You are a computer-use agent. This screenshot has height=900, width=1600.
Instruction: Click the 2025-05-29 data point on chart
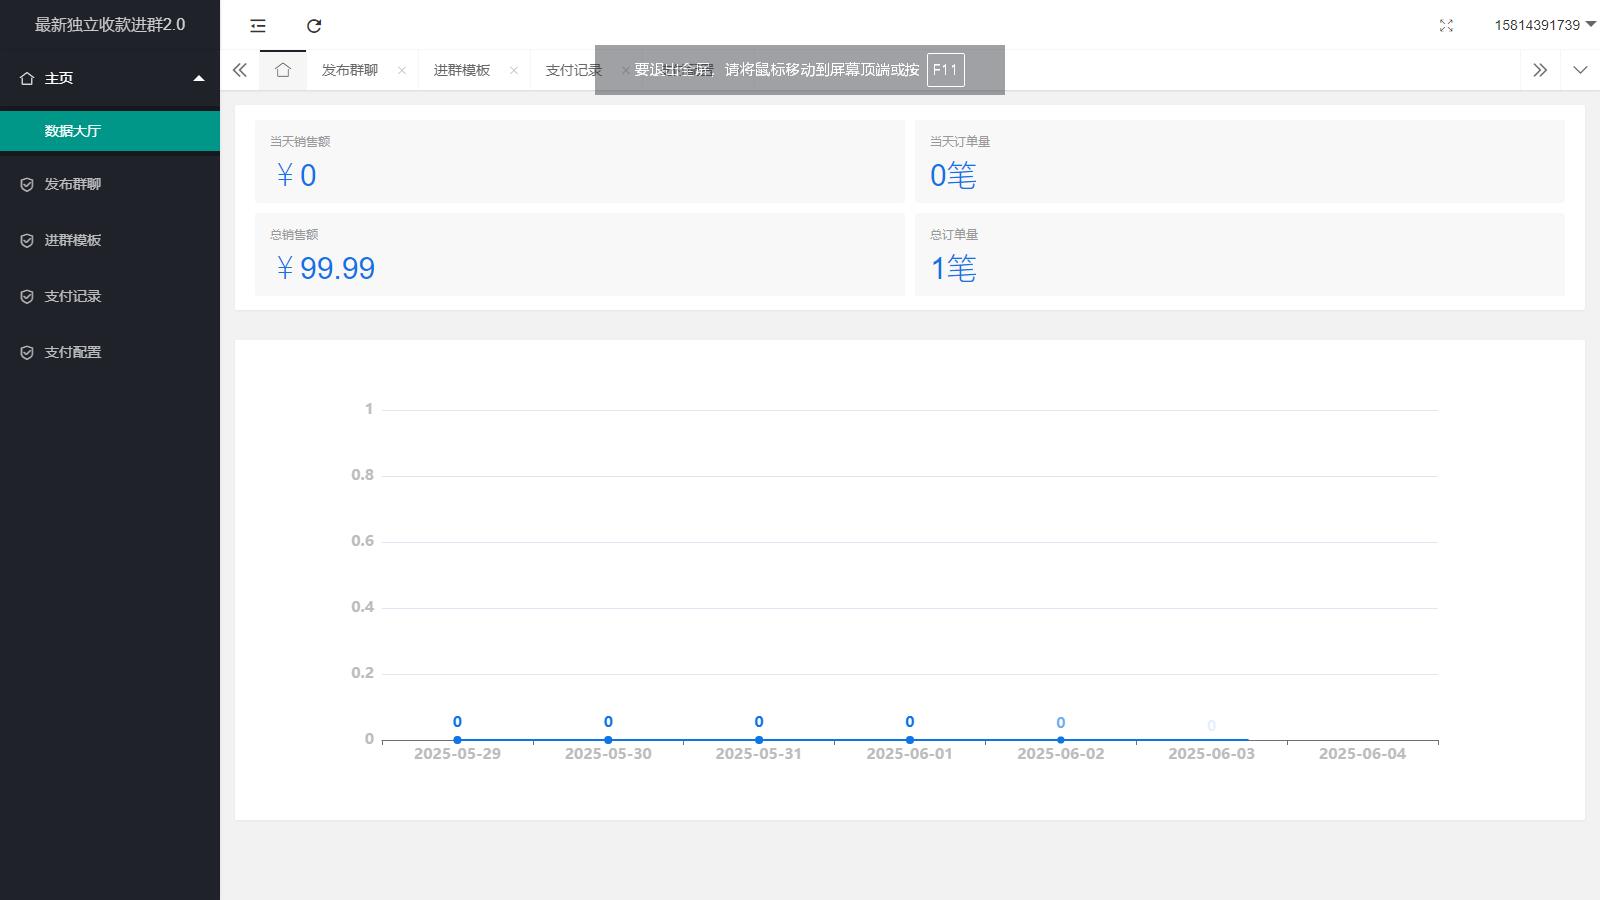[457, 740]
